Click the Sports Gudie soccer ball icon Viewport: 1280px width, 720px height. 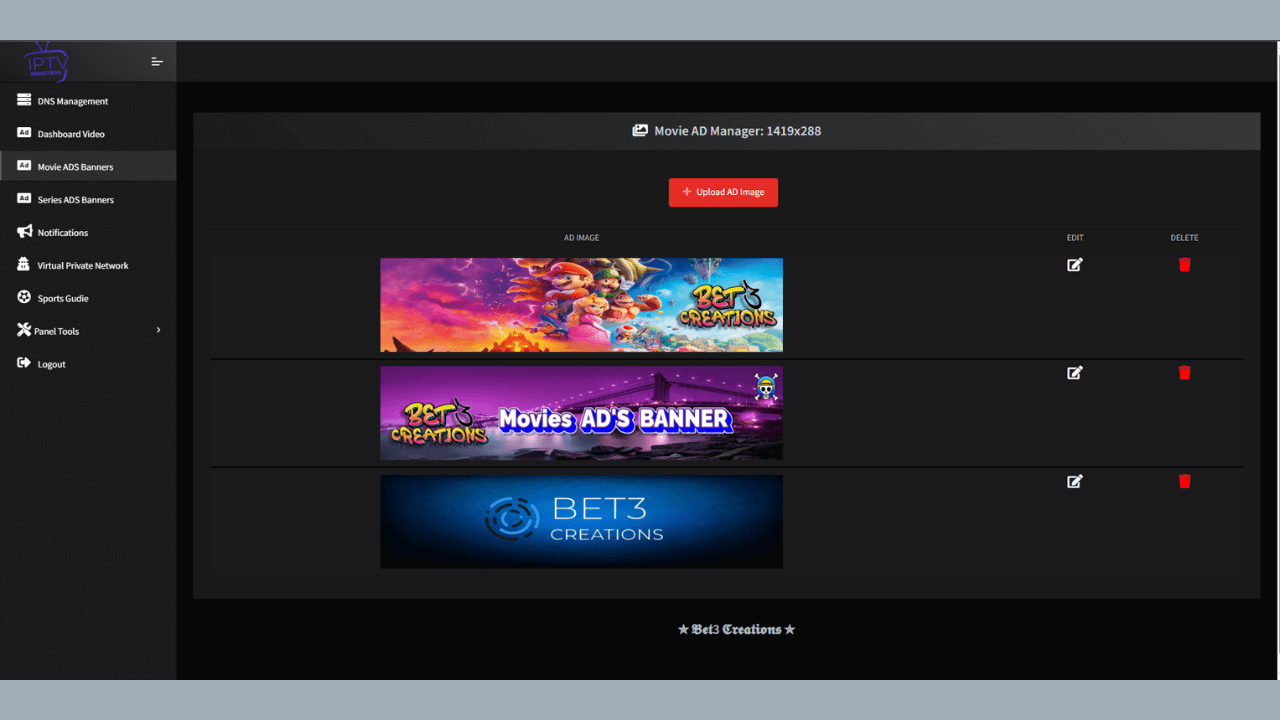pos(24,297)
